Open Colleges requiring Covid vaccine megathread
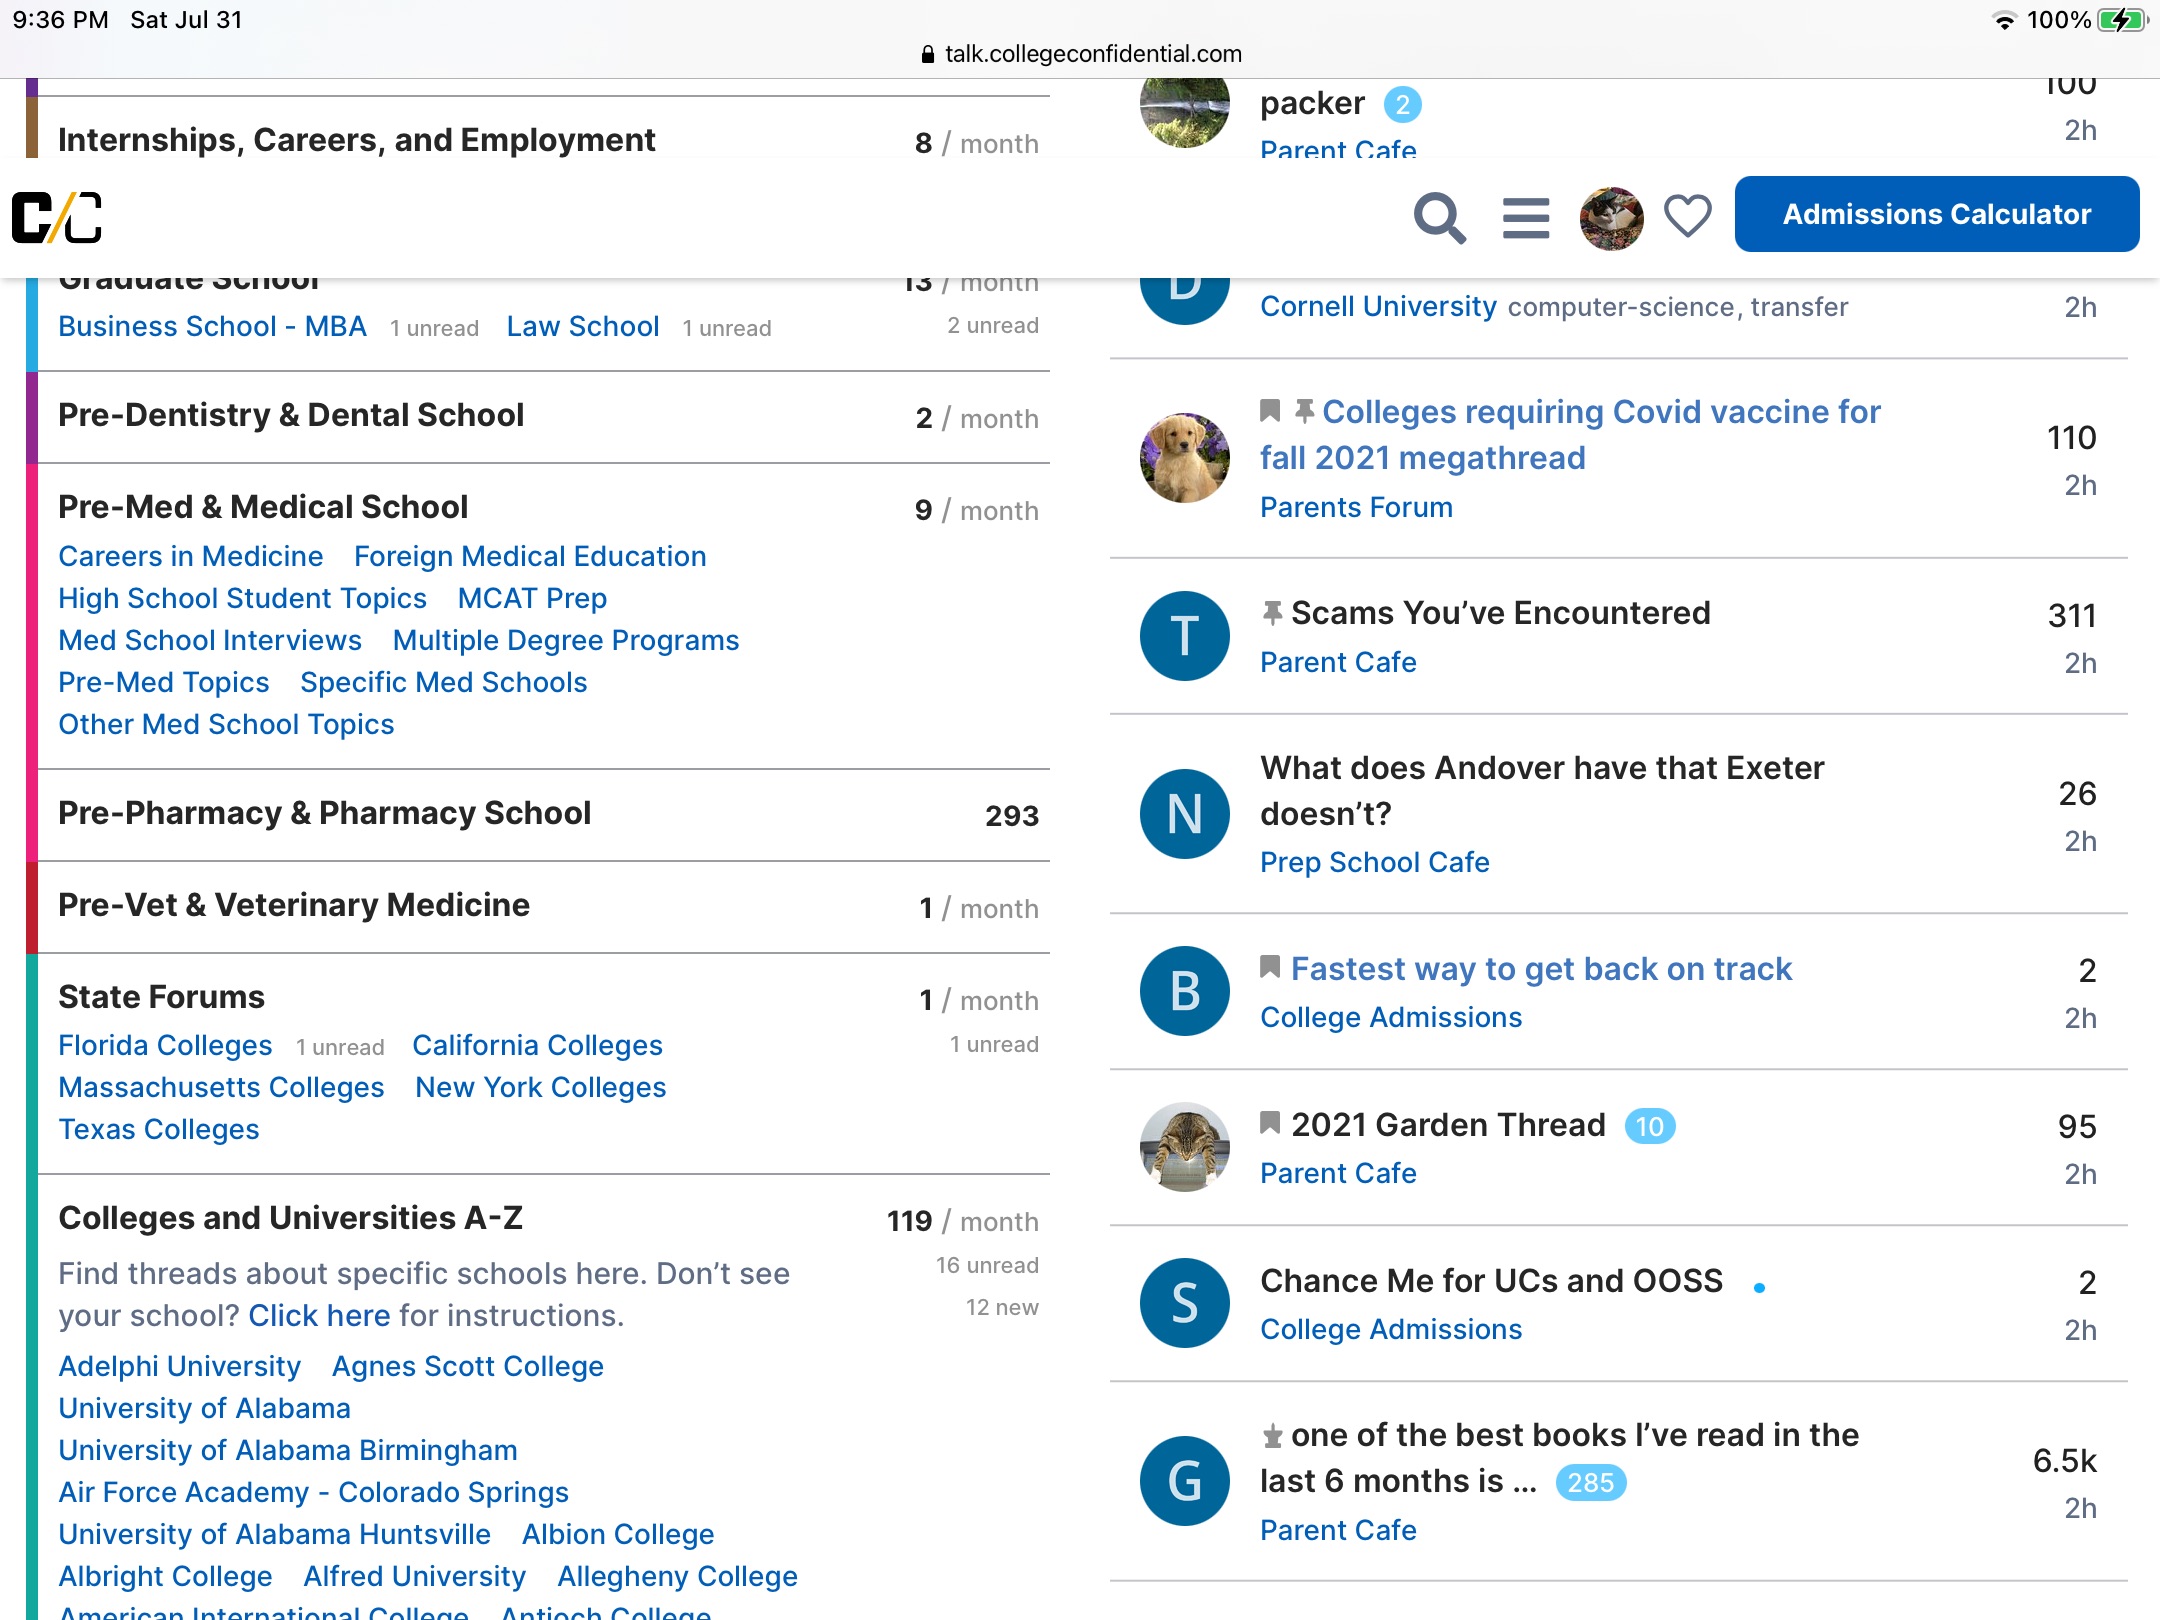Image resolution: width=2160 pixels, height=1620 pixels. click(x=1570, y=435)
